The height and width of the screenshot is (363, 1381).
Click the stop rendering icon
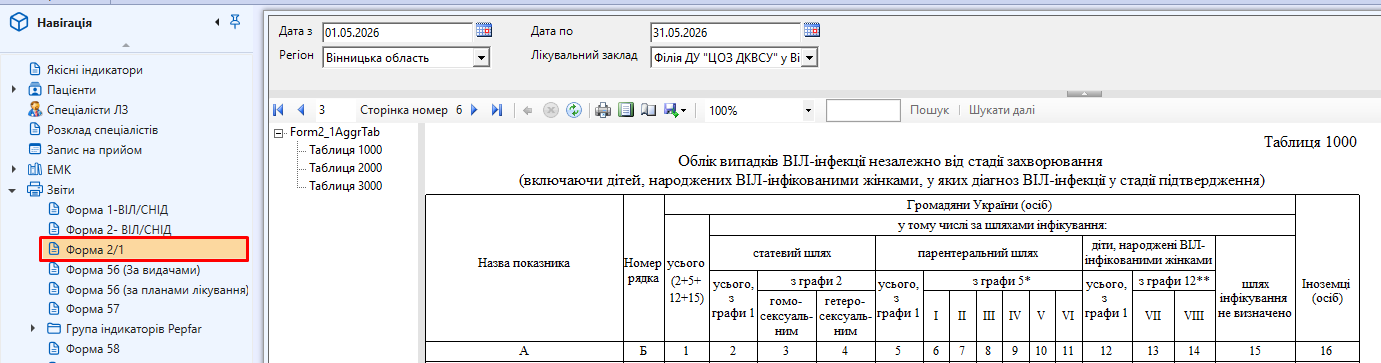point(550,110)
